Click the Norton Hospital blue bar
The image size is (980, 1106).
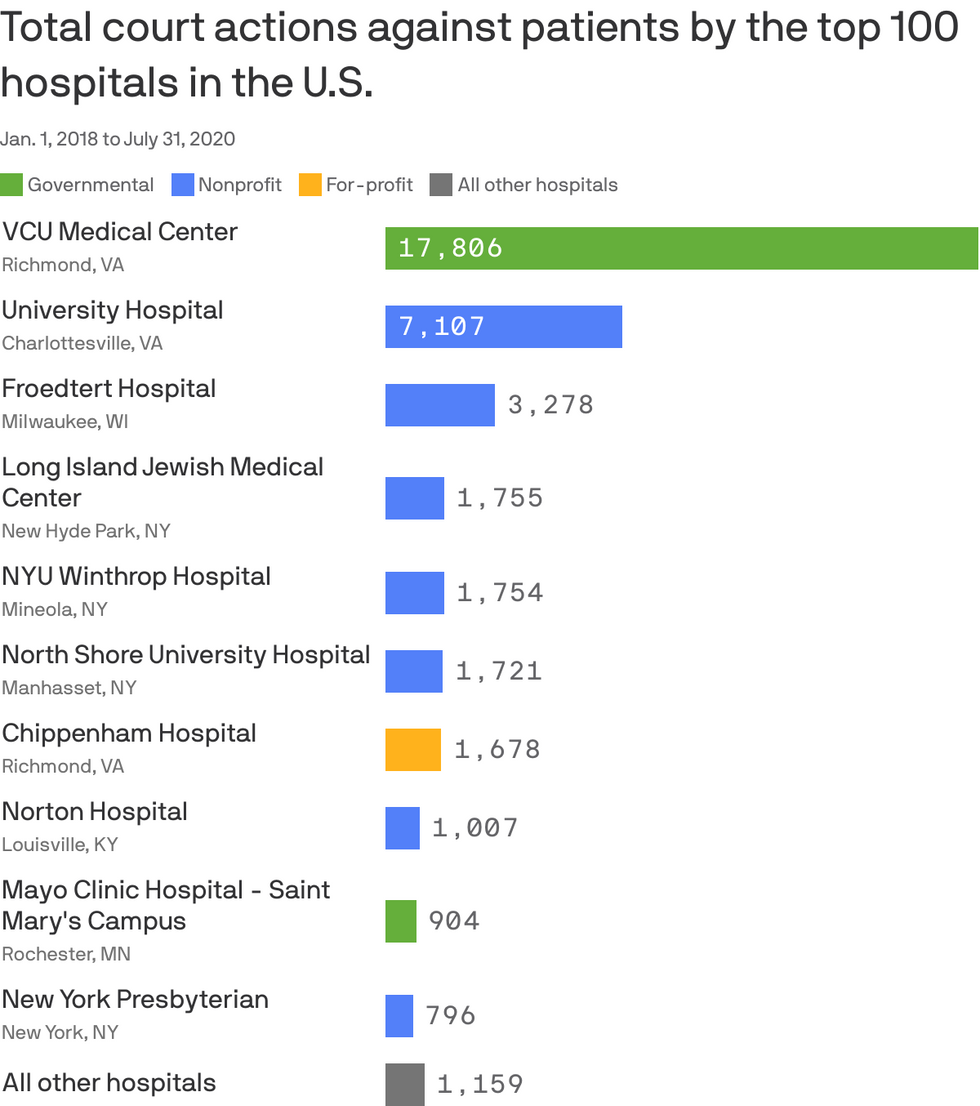tap(402, 827)
